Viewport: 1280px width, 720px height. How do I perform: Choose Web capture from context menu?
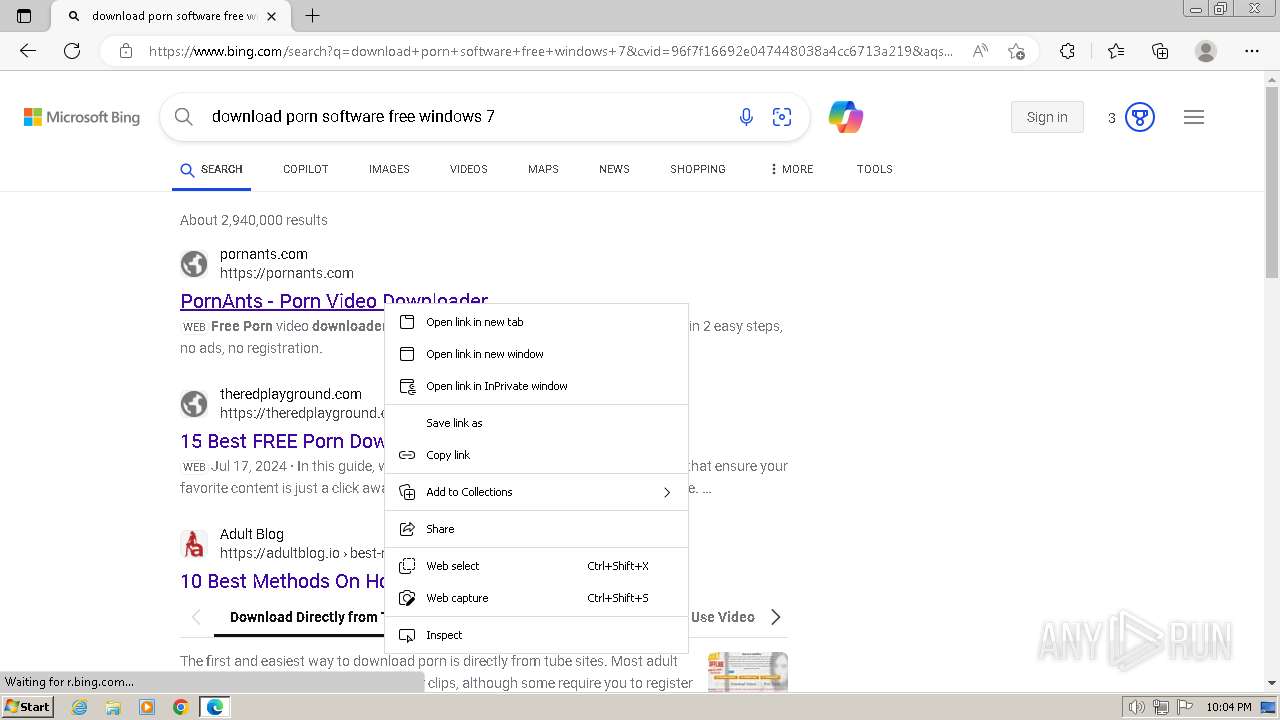point(536,598)
